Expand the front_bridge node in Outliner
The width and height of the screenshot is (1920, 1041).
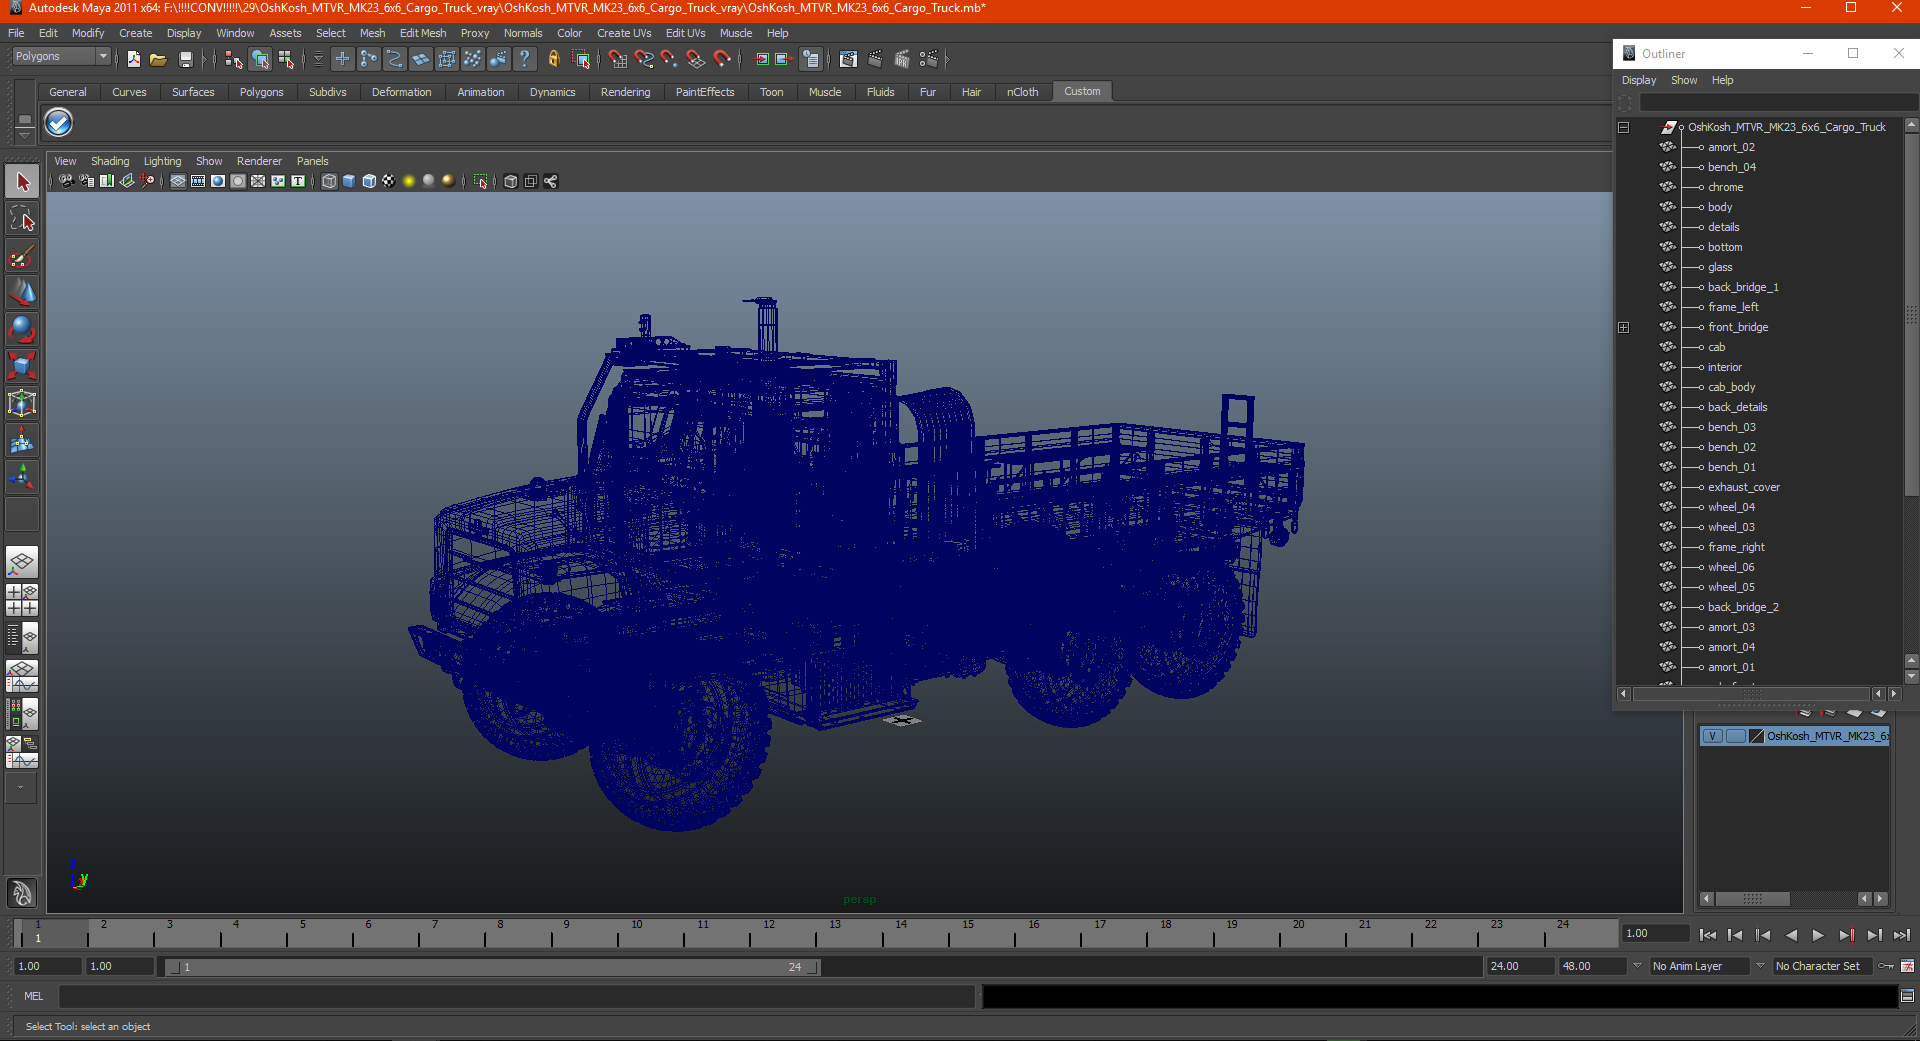[1623, 327]
